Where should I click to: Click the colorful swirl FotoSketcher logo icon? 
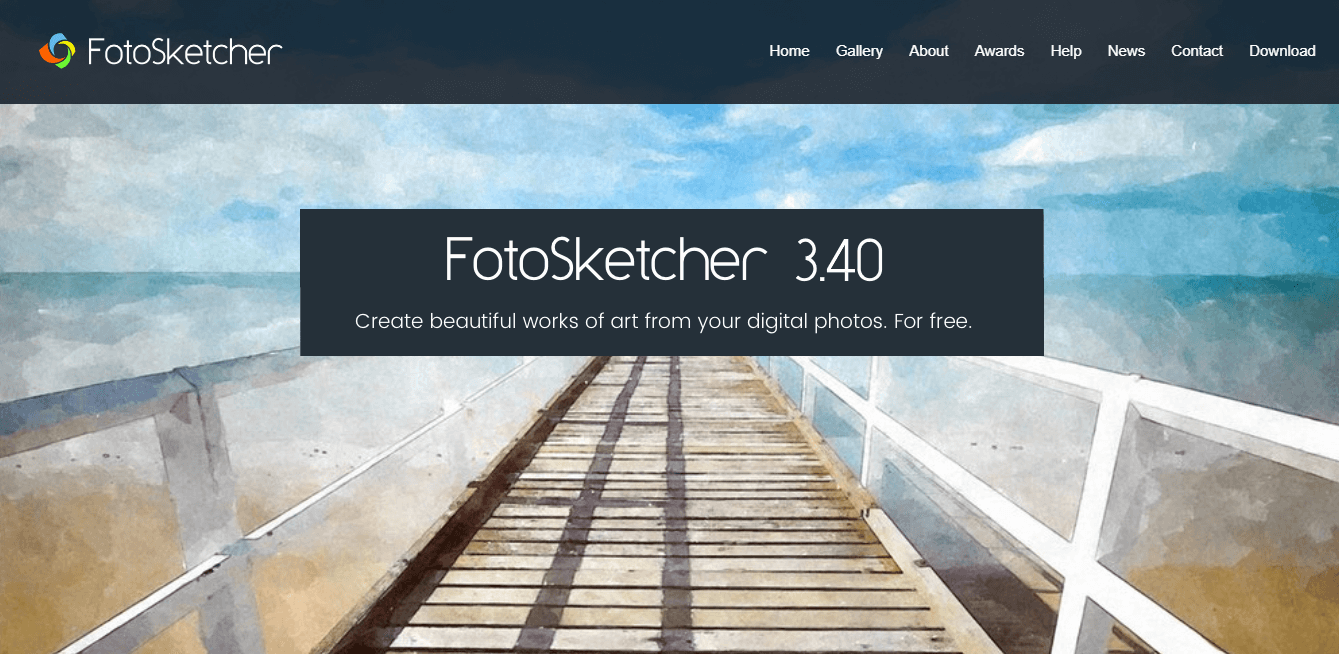click(x=57, y=51)
